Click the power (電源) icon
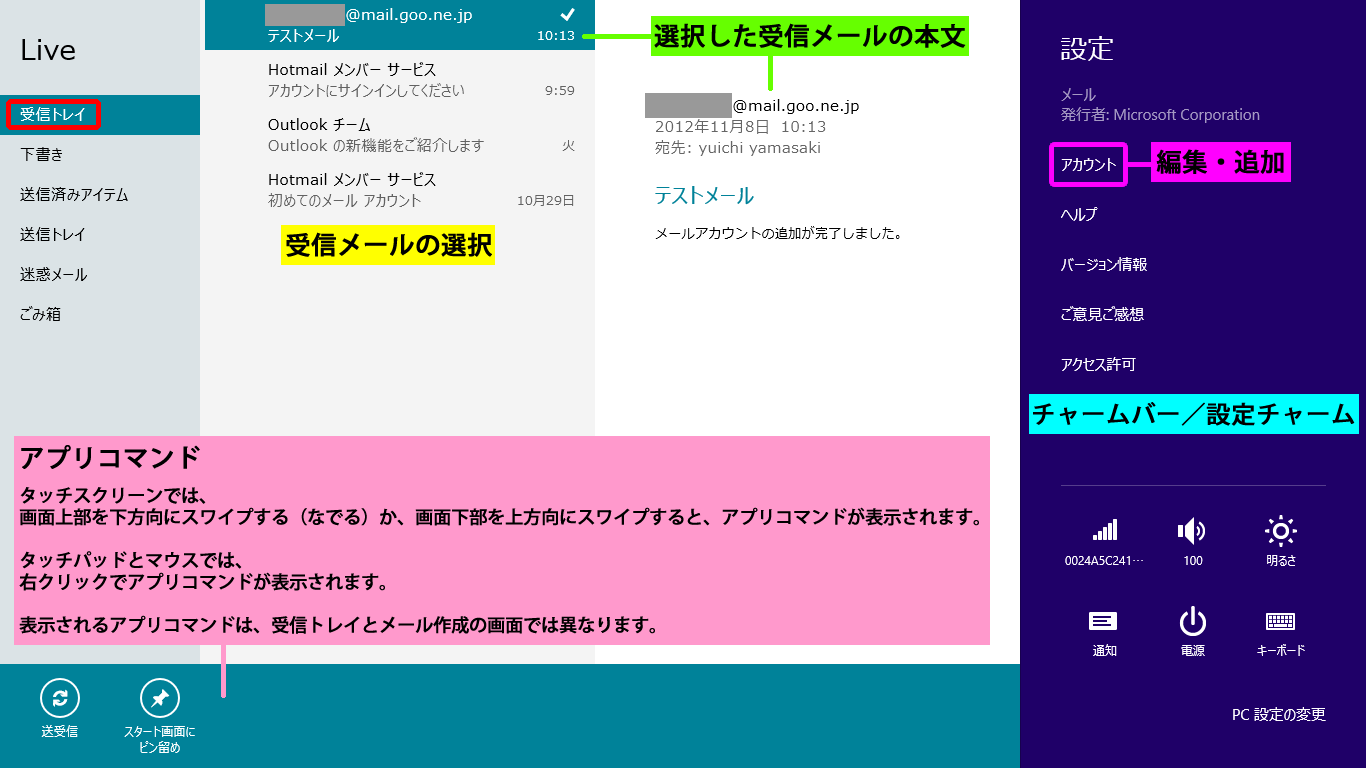Image resolution: width=1366 pixels, height=768 pixels. [x=1192, y=621]
